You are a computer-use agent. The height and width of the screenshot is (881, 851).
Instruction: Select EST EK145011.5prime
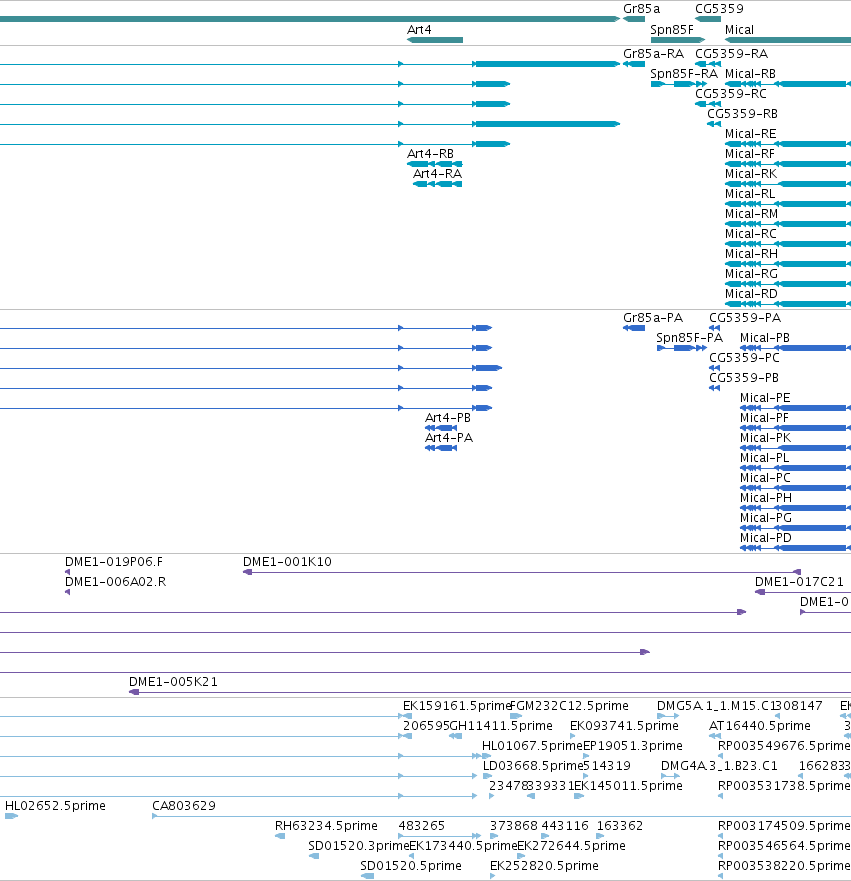click(579, 796)
